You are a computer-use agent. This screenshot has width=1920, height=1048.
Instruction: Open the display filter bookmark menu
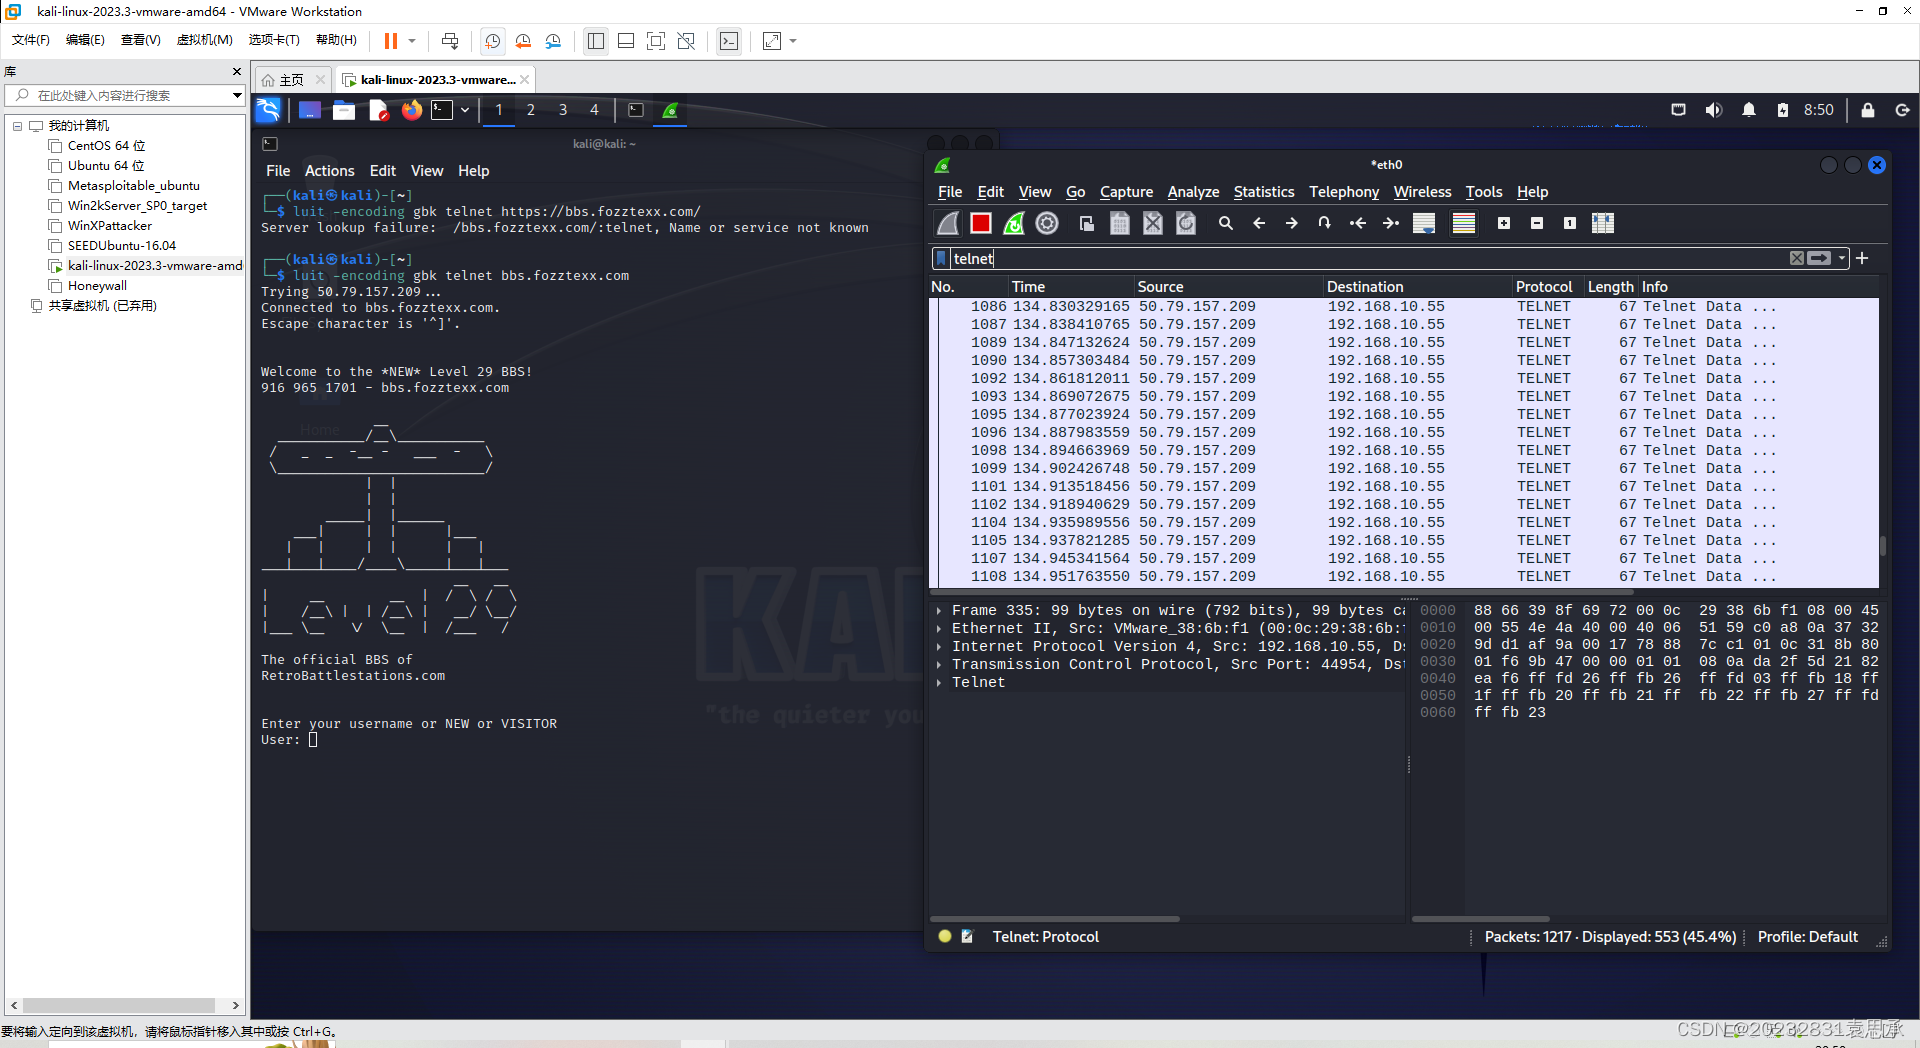(941, 258)
